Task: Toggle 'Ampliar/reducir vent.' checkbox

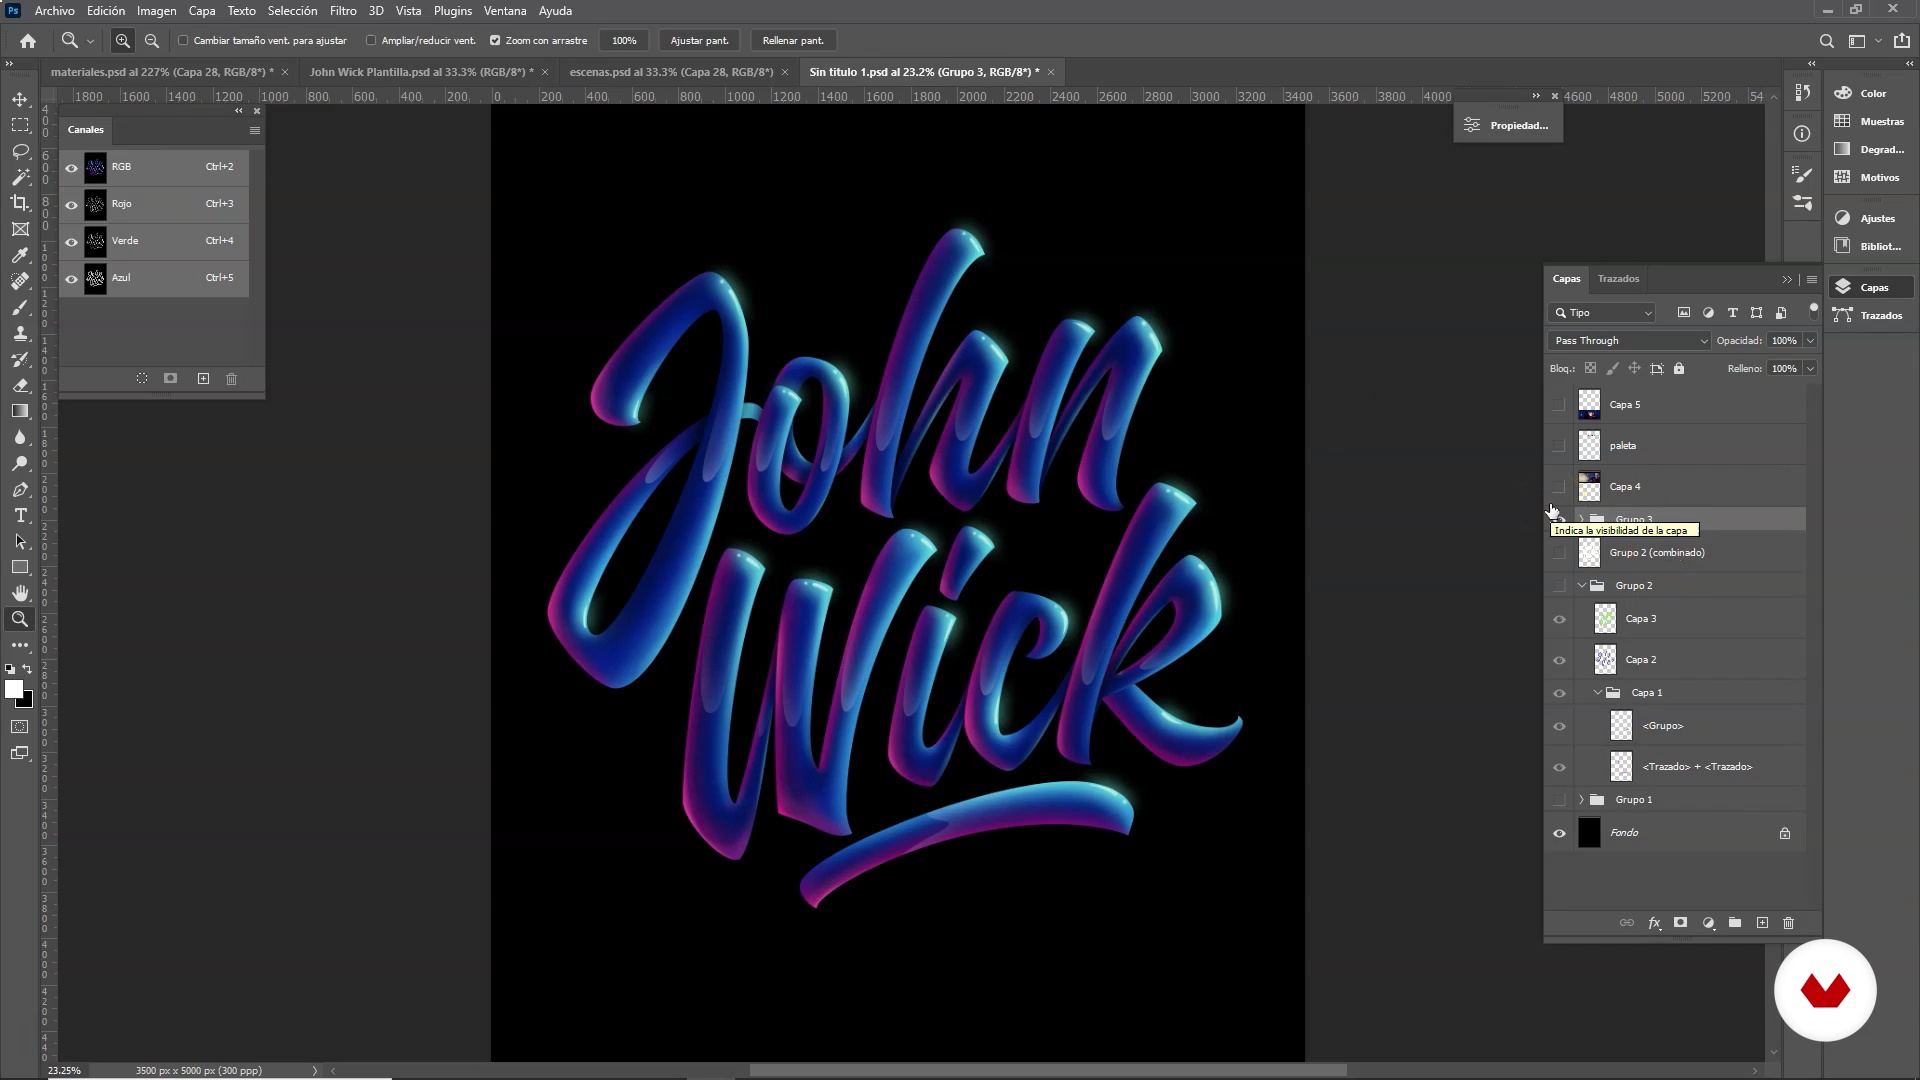Action: click(371, 41)
